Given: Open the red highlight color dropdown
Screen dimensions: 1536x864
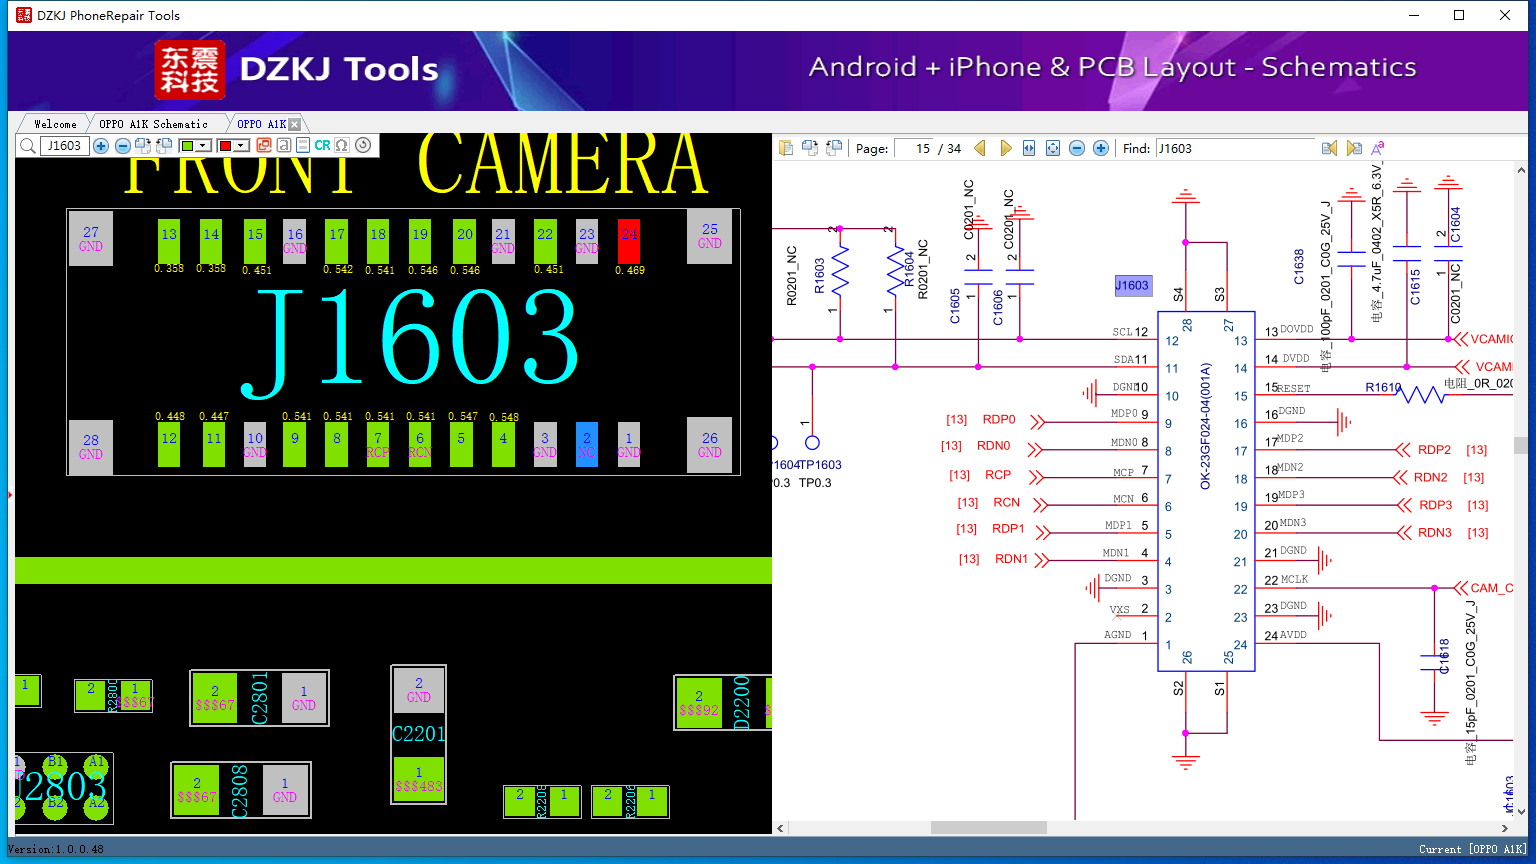Looking at the screenshot, I should pos(242,146).
